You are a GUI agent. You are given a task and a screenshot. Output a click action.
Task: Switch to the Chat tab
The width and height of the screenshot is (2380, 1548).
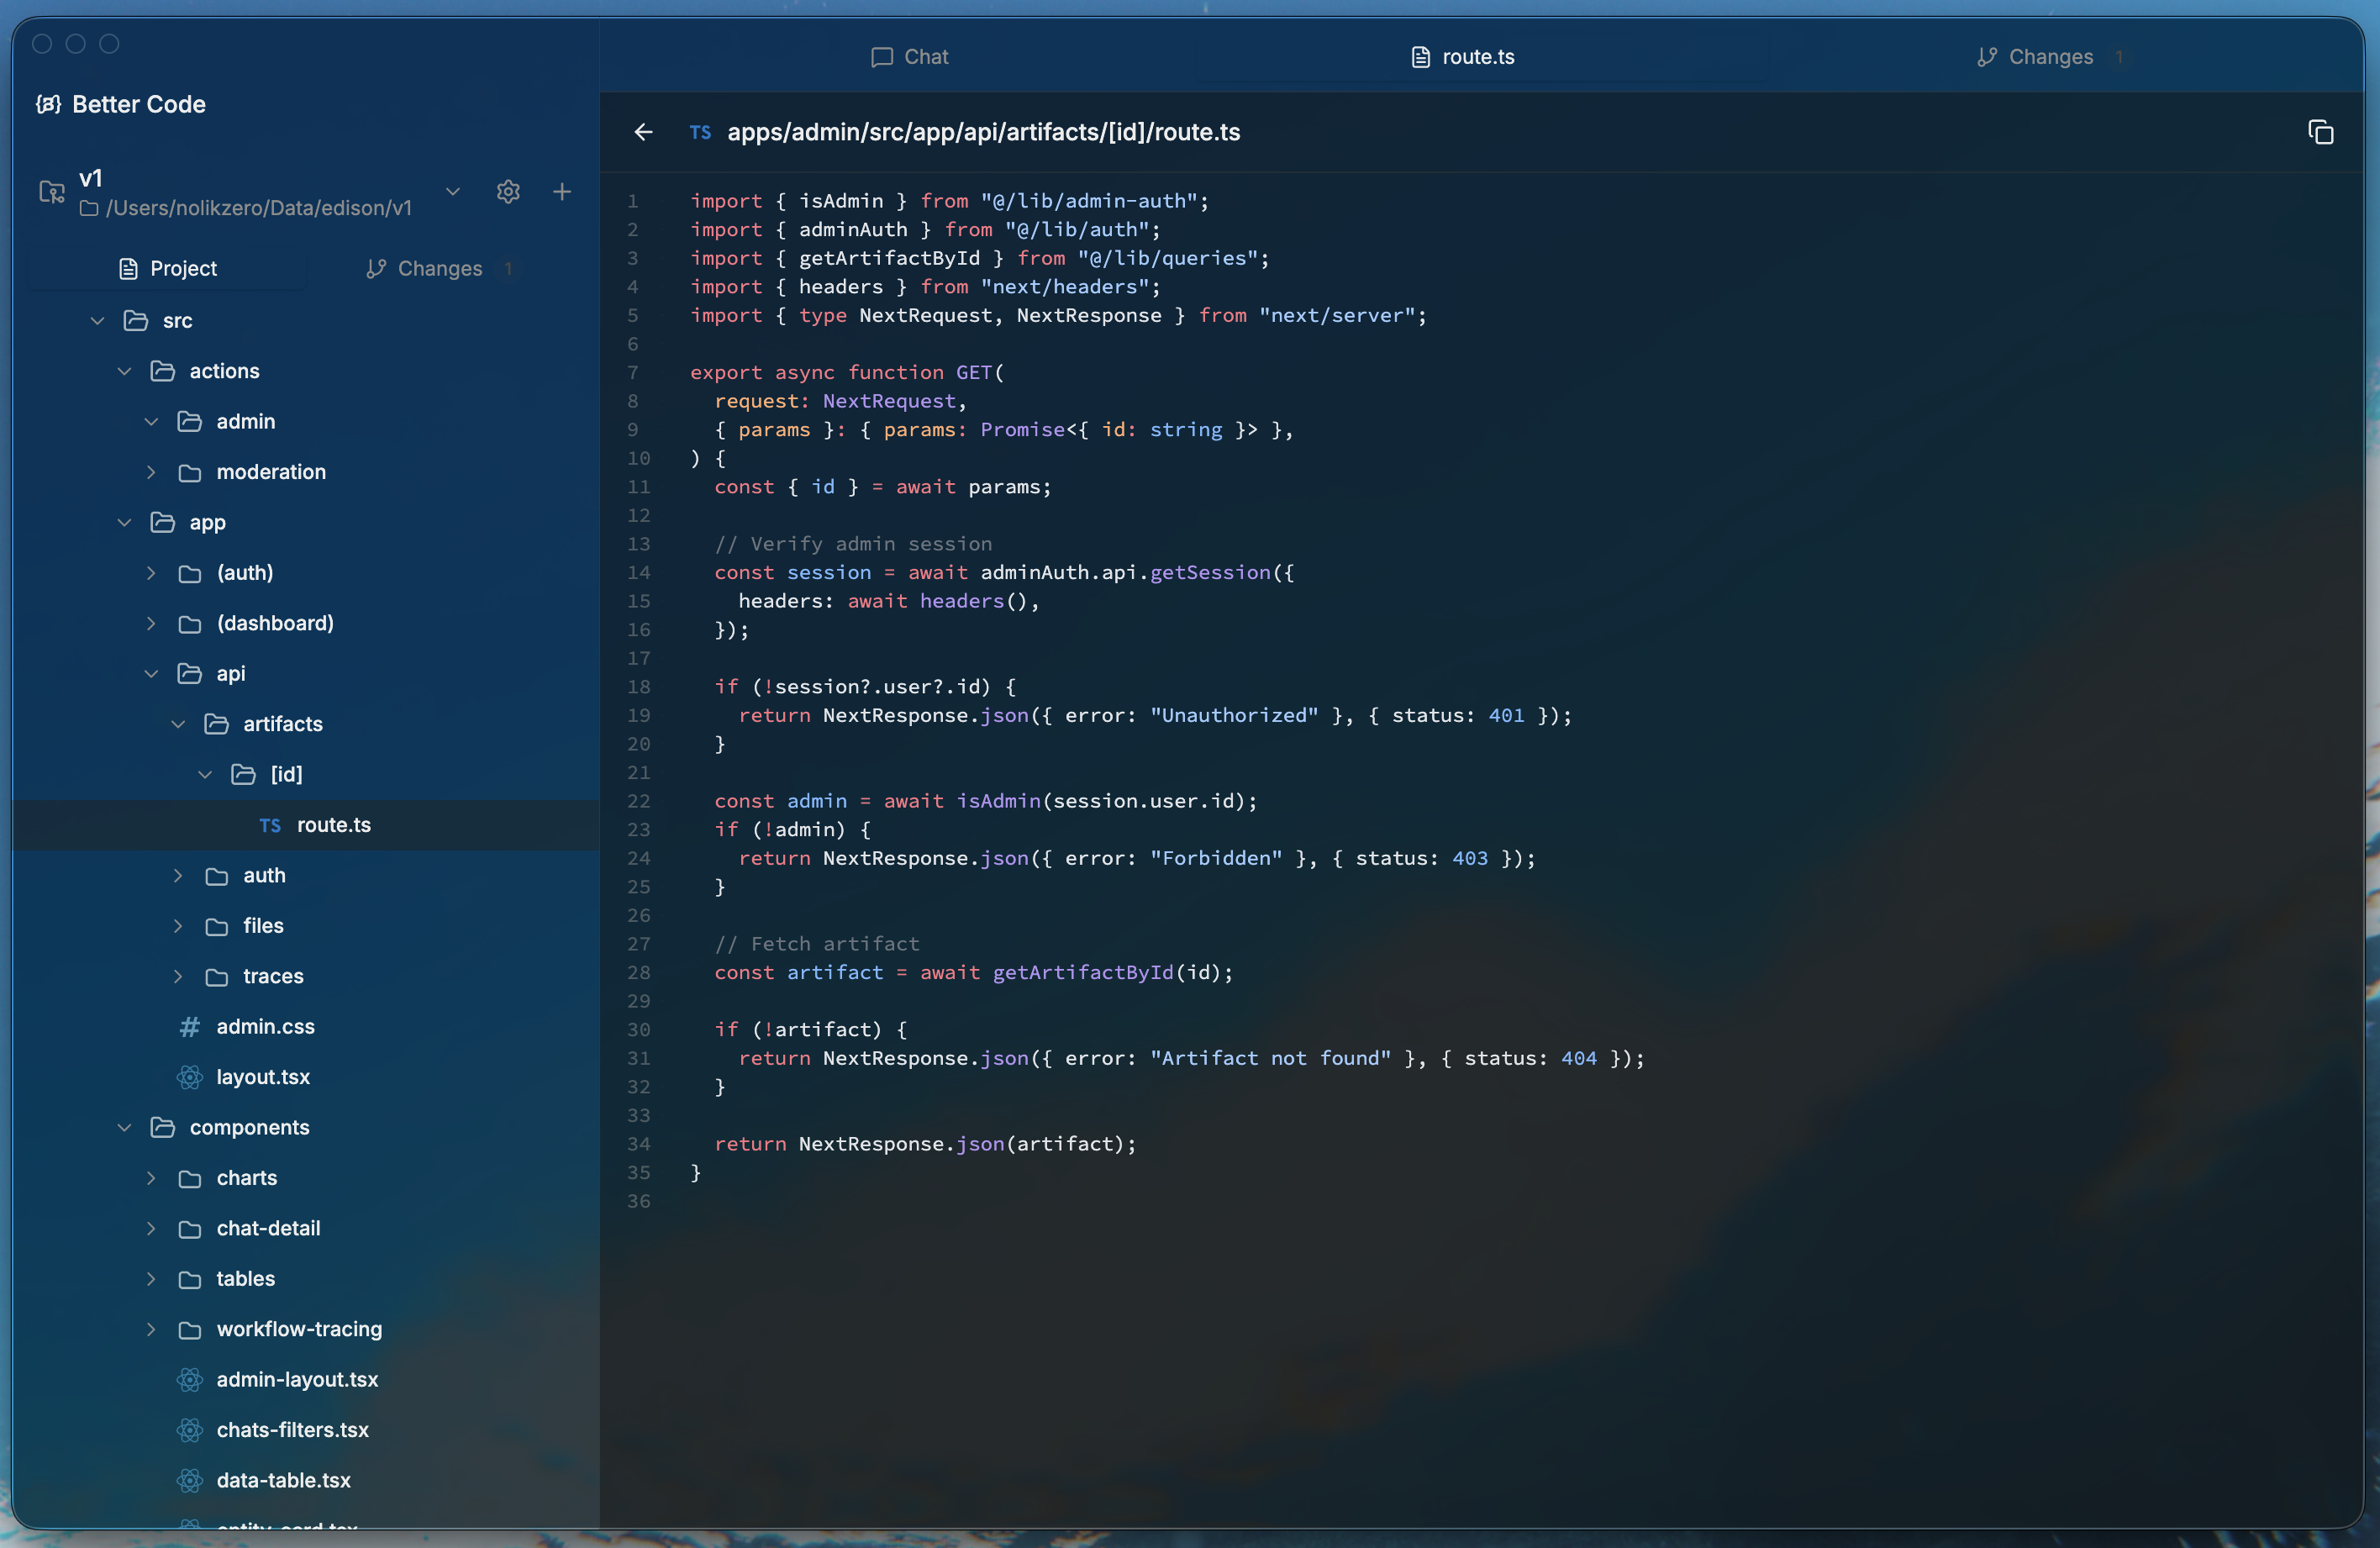[x=910, y=57]
